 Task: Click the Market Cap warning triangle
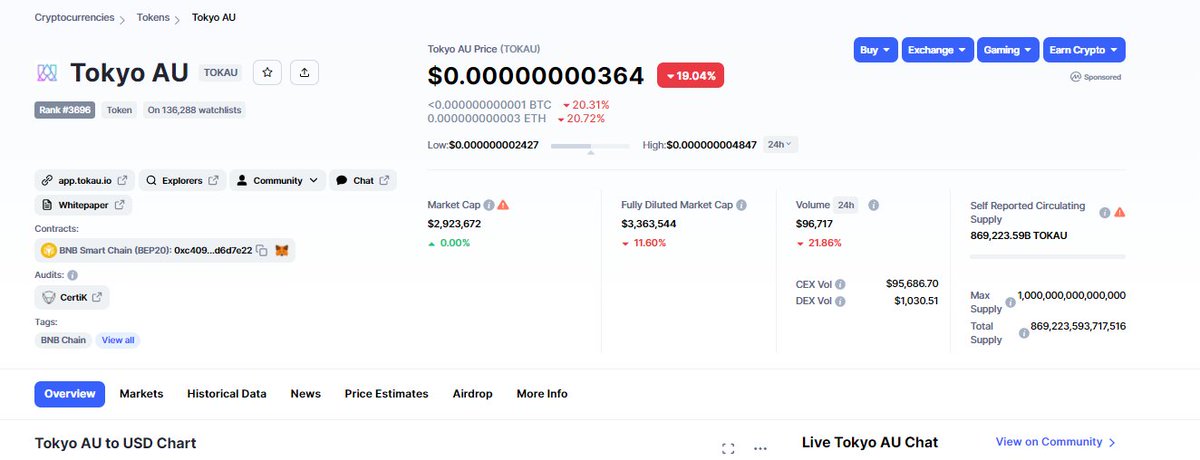pos(503,205)
